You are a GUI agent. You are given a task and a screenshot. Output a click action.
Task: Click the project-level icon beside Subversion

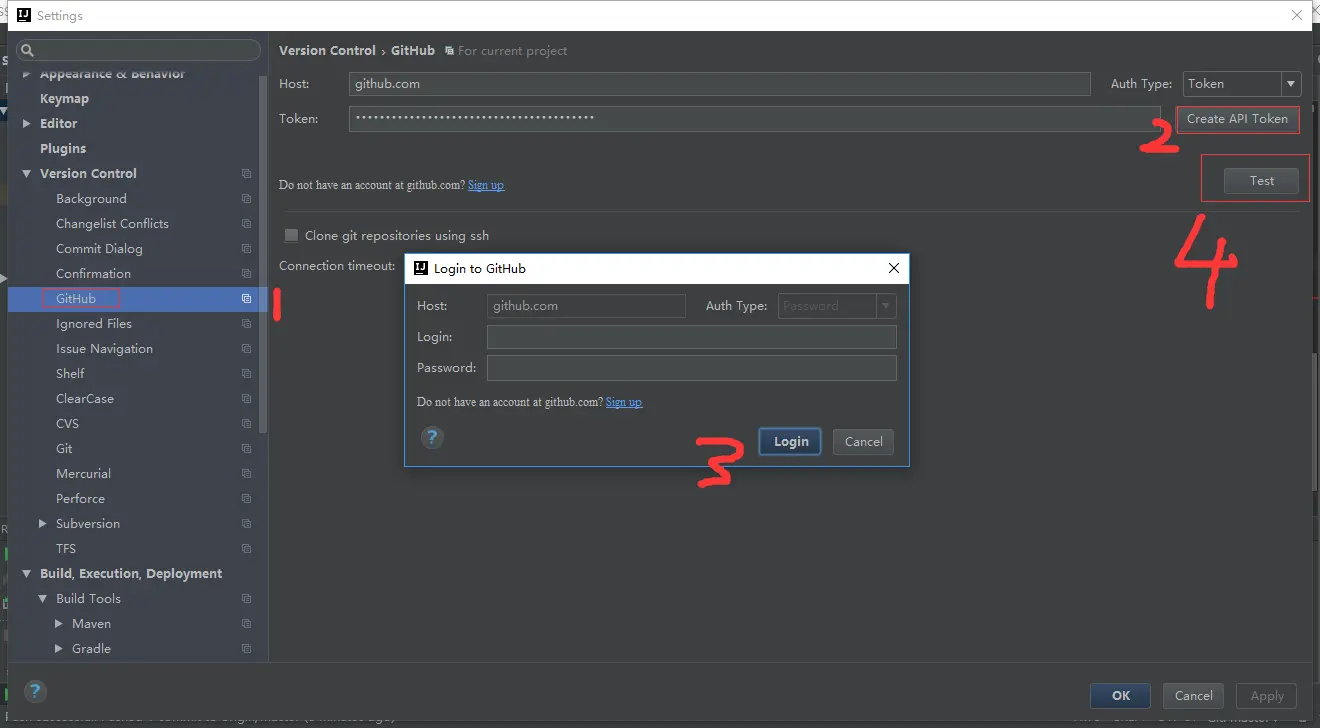click(x=246, y=524)
